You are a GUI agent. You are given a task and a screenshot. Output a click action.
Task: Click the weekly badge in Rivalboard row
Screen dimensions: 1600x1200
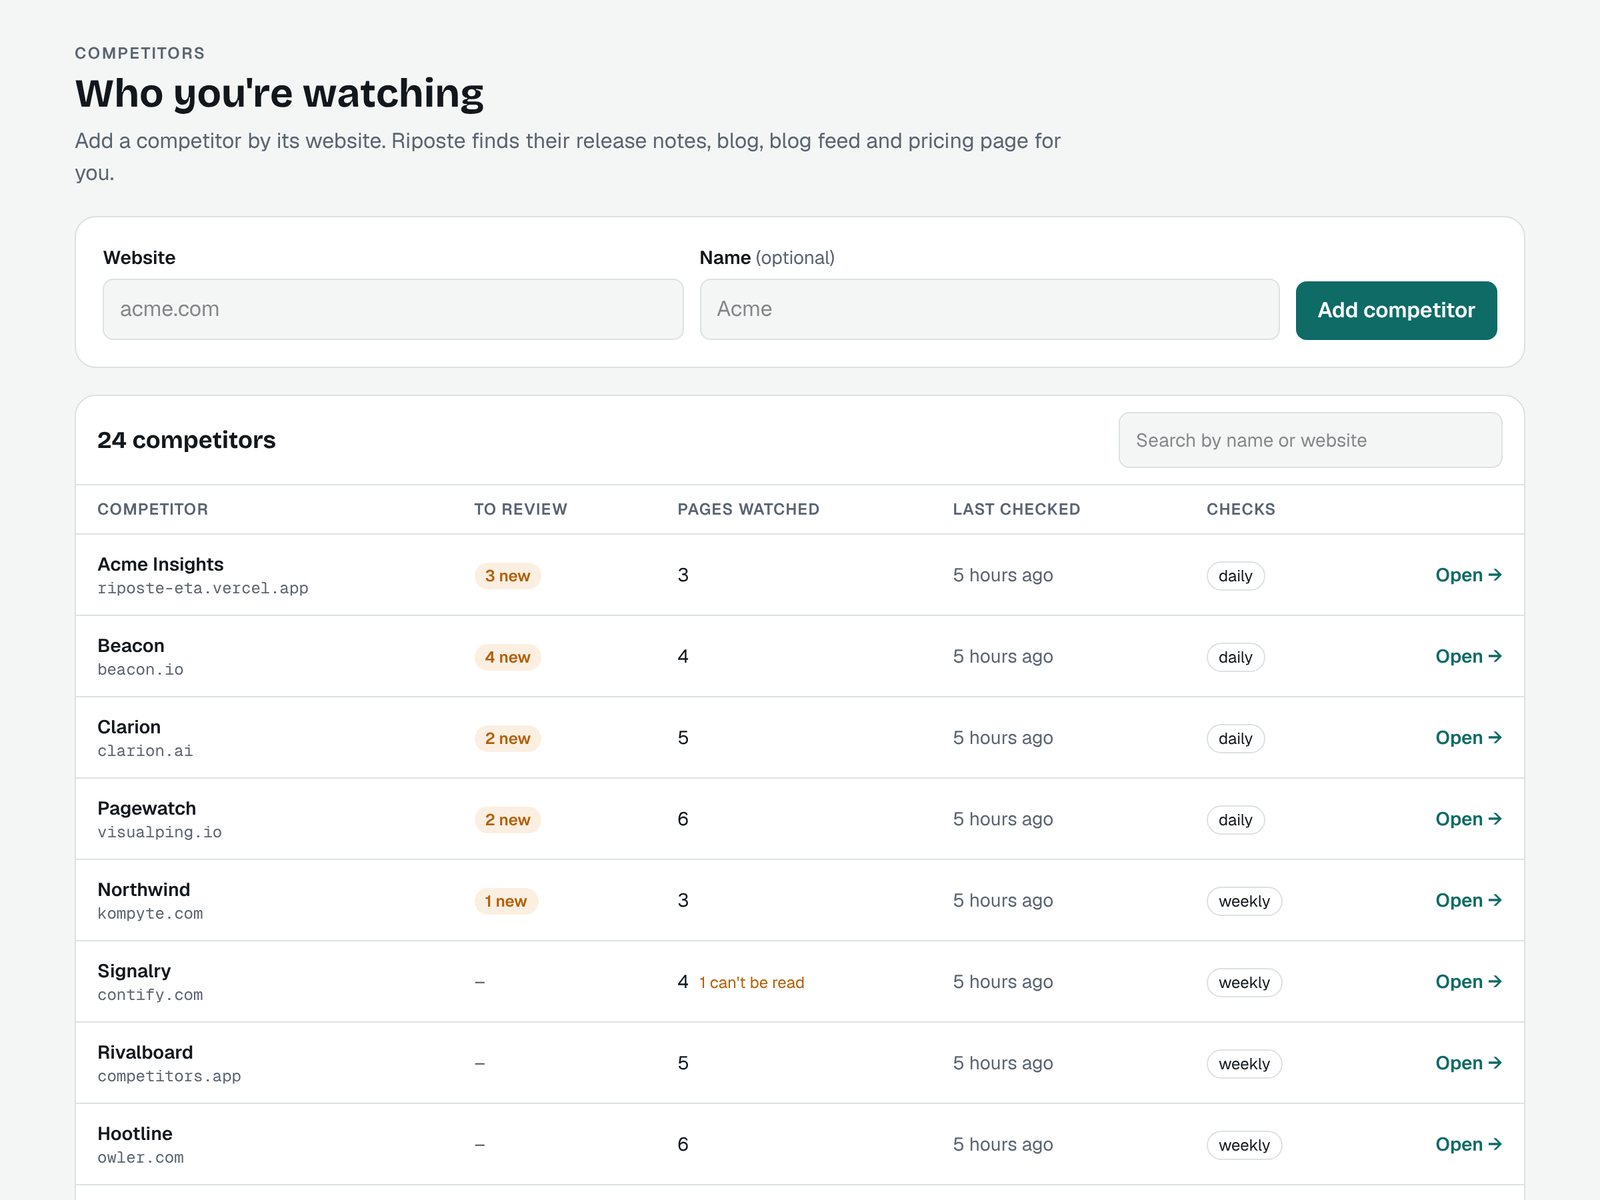click(x=1244, y=1064)
